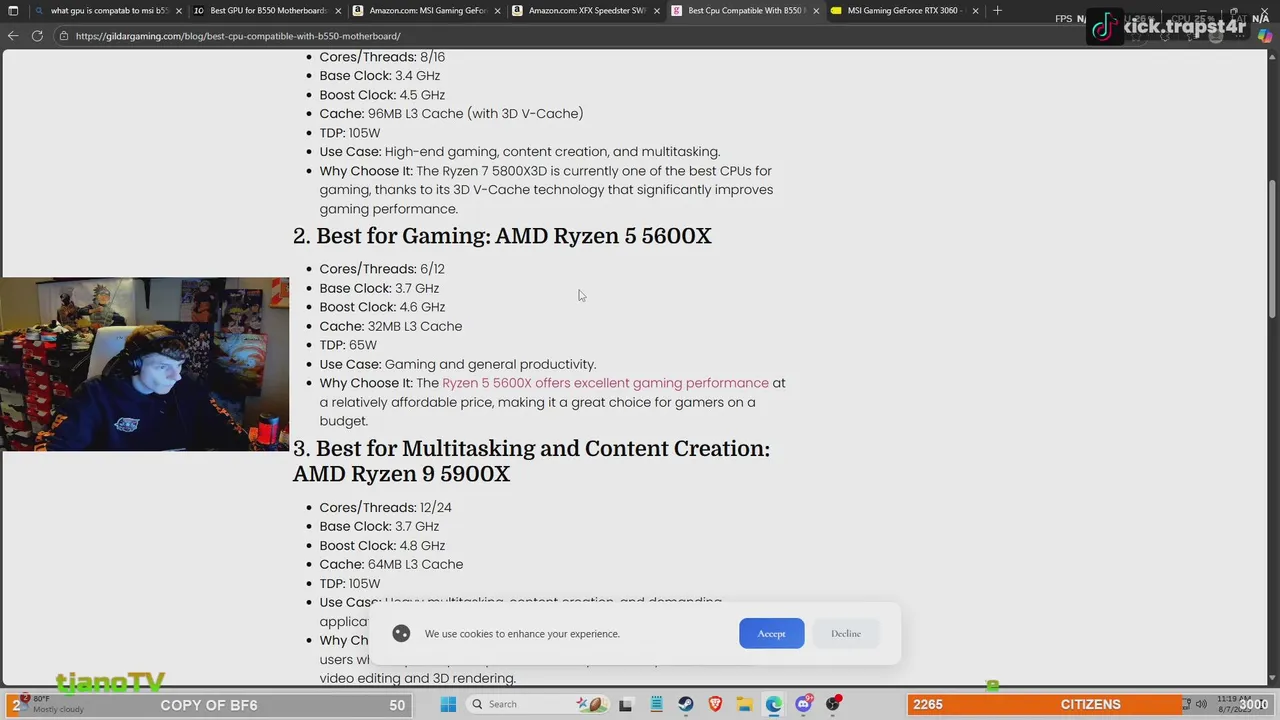Viewport: 1280px width, 720px height.
Task: Click the 'Boost Clock: 4.5 GHz' line
Action: pos(382,95)
